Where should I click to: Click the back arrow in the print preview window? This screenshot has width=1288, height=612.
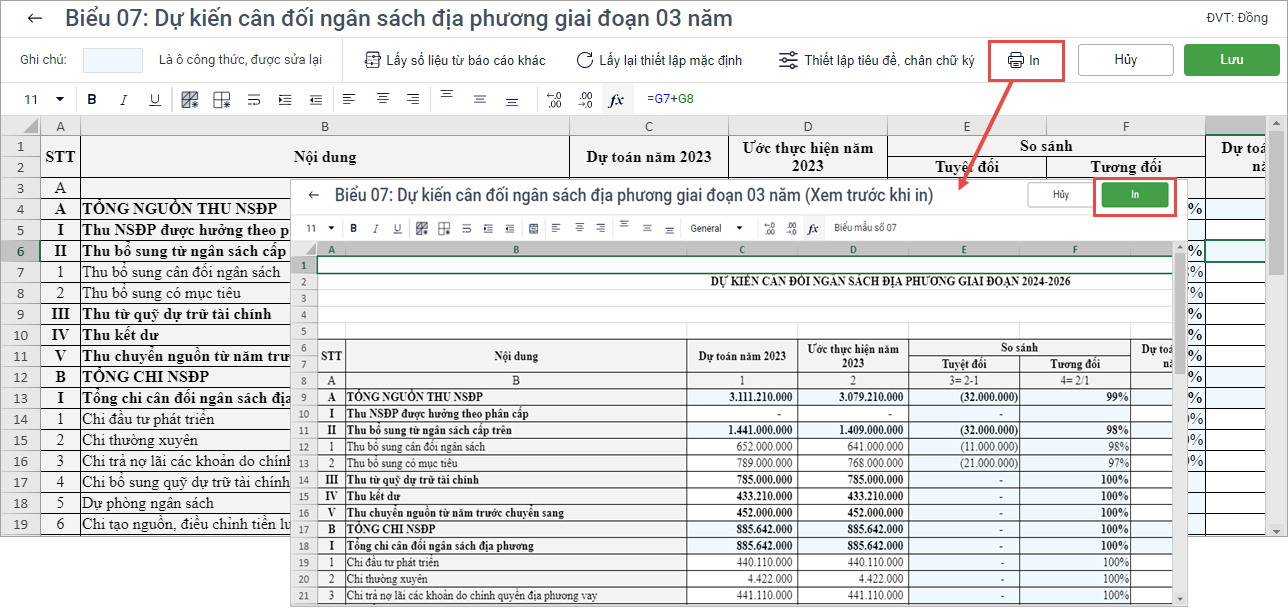pyautogui.click(x=314, y=195)
